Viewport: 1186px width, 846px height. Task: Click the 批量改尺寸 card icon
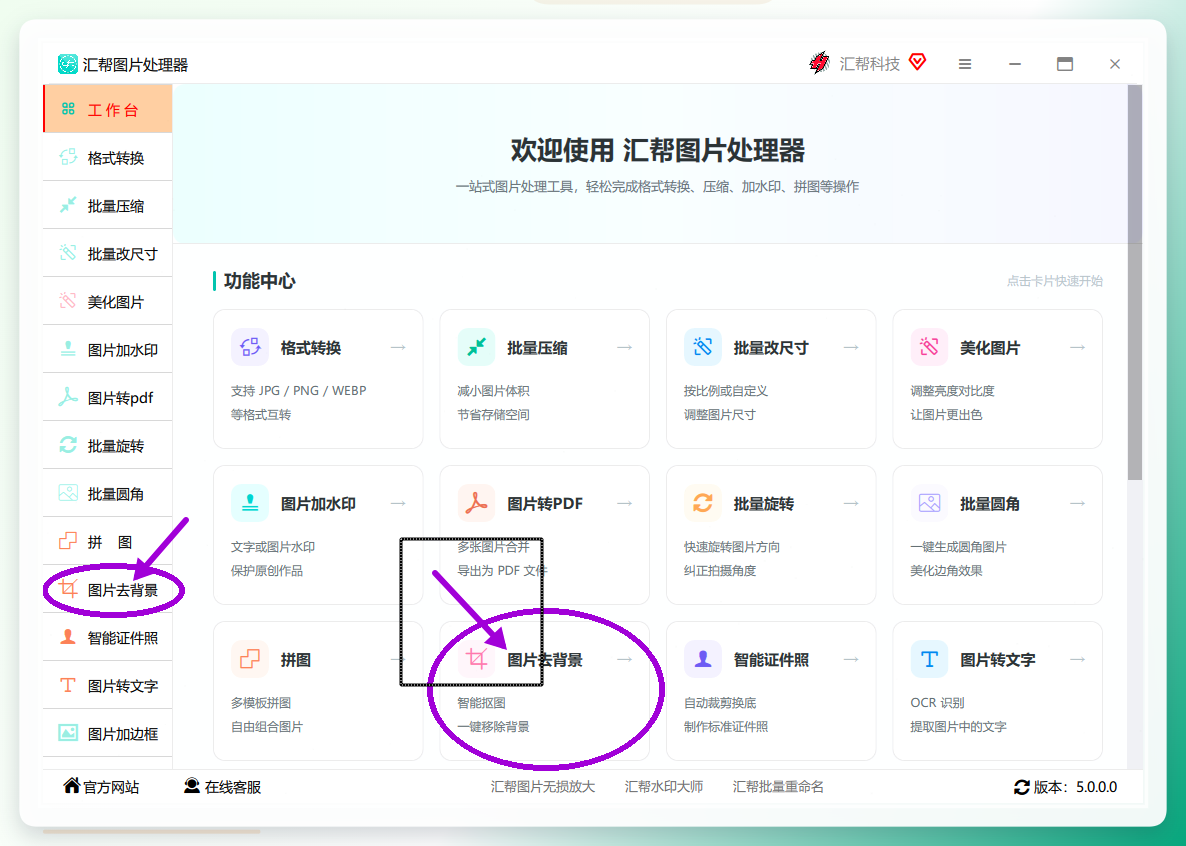pyautogui.click(x=703, y=347)
